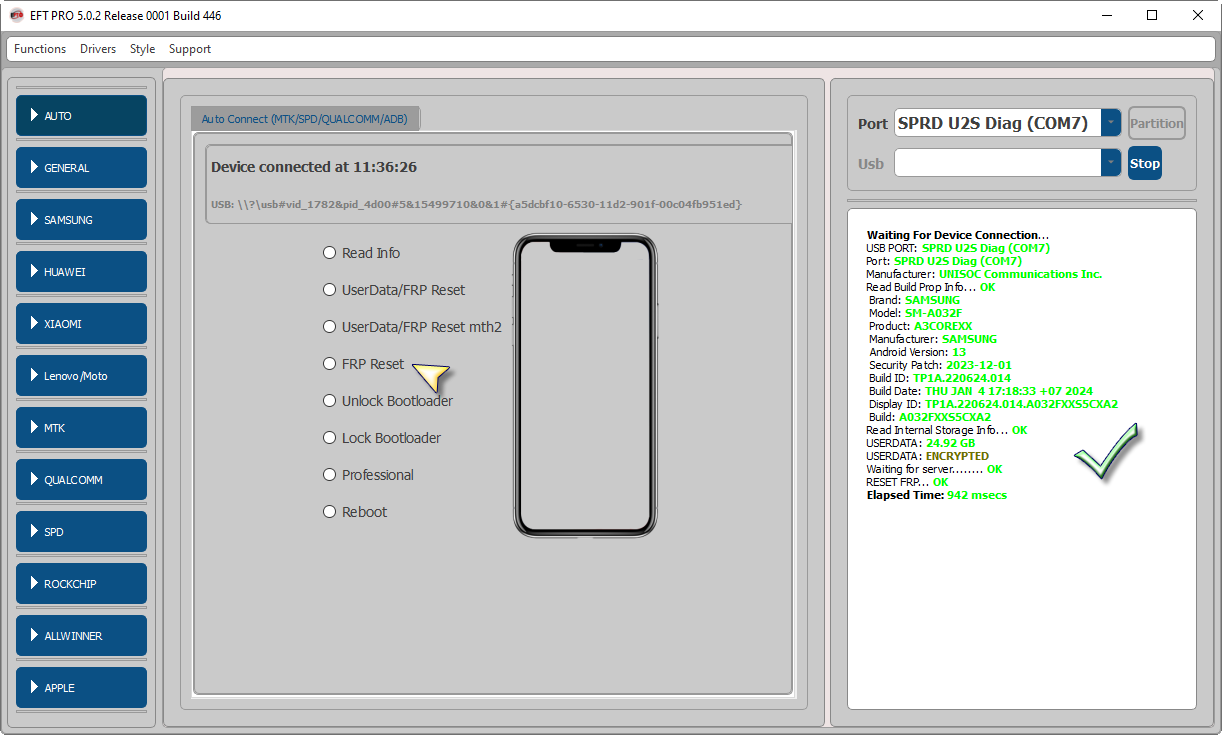Viewport: 1222px width, 735px height.
Task: Open the Port dropdown arrow
Action: pos(1111,123)
